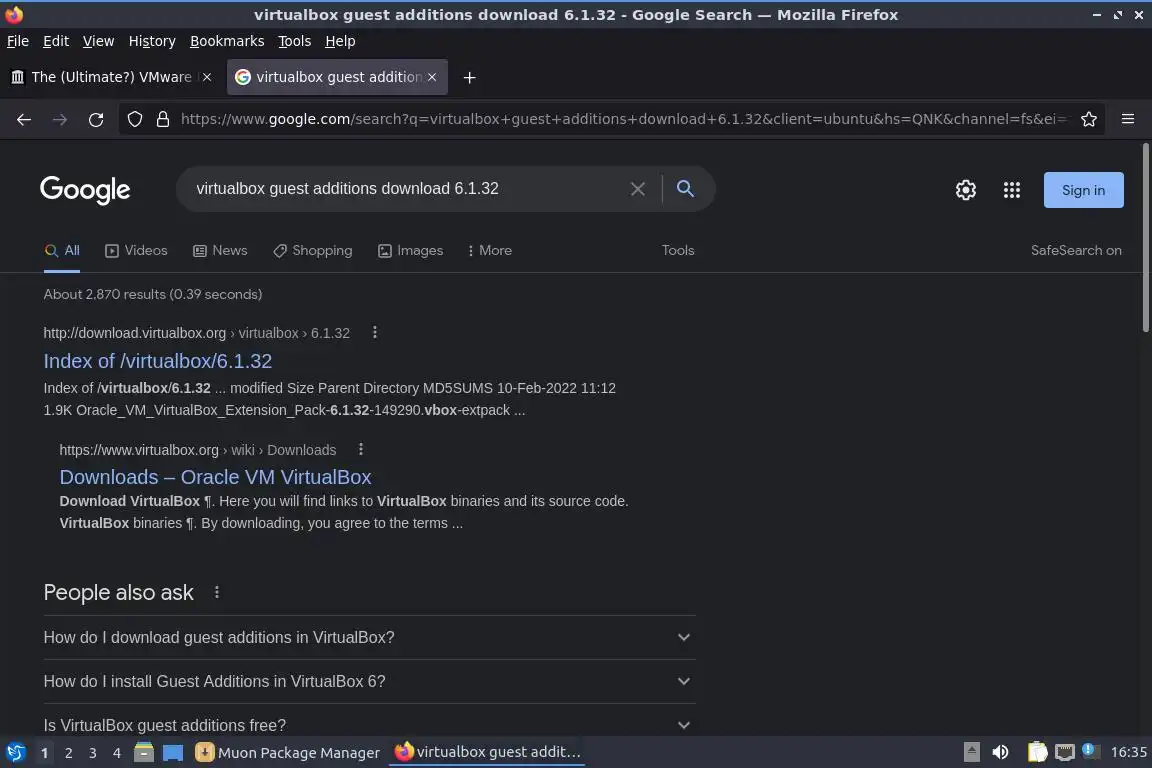
Task: Open the clipboard tray icon
Action: click(x=1037, y=753)
